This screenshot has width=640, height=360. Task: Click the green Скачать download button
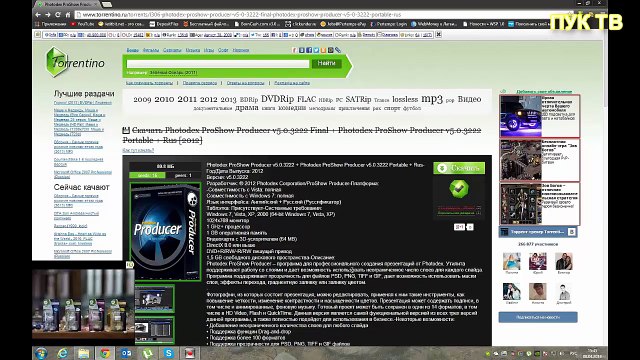tap(459, 168)
